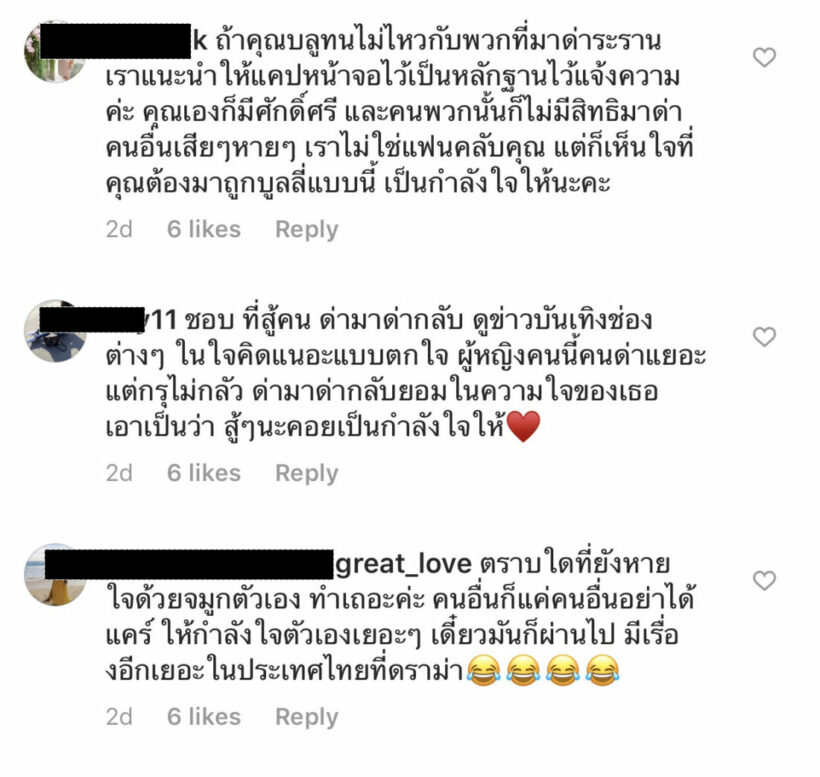Like the comment from username ending 11
820x777 pixels.
click(764, 337)
